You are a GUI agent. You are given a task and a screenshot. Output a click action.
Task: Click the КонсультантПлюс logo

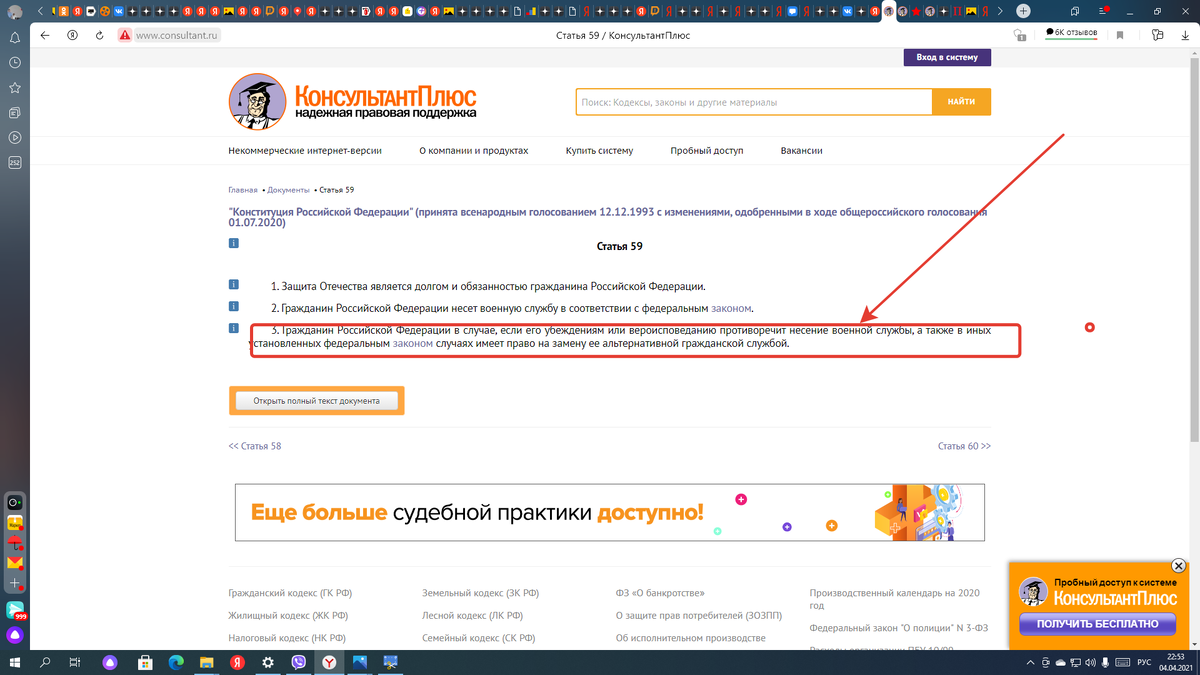point(353,103)
